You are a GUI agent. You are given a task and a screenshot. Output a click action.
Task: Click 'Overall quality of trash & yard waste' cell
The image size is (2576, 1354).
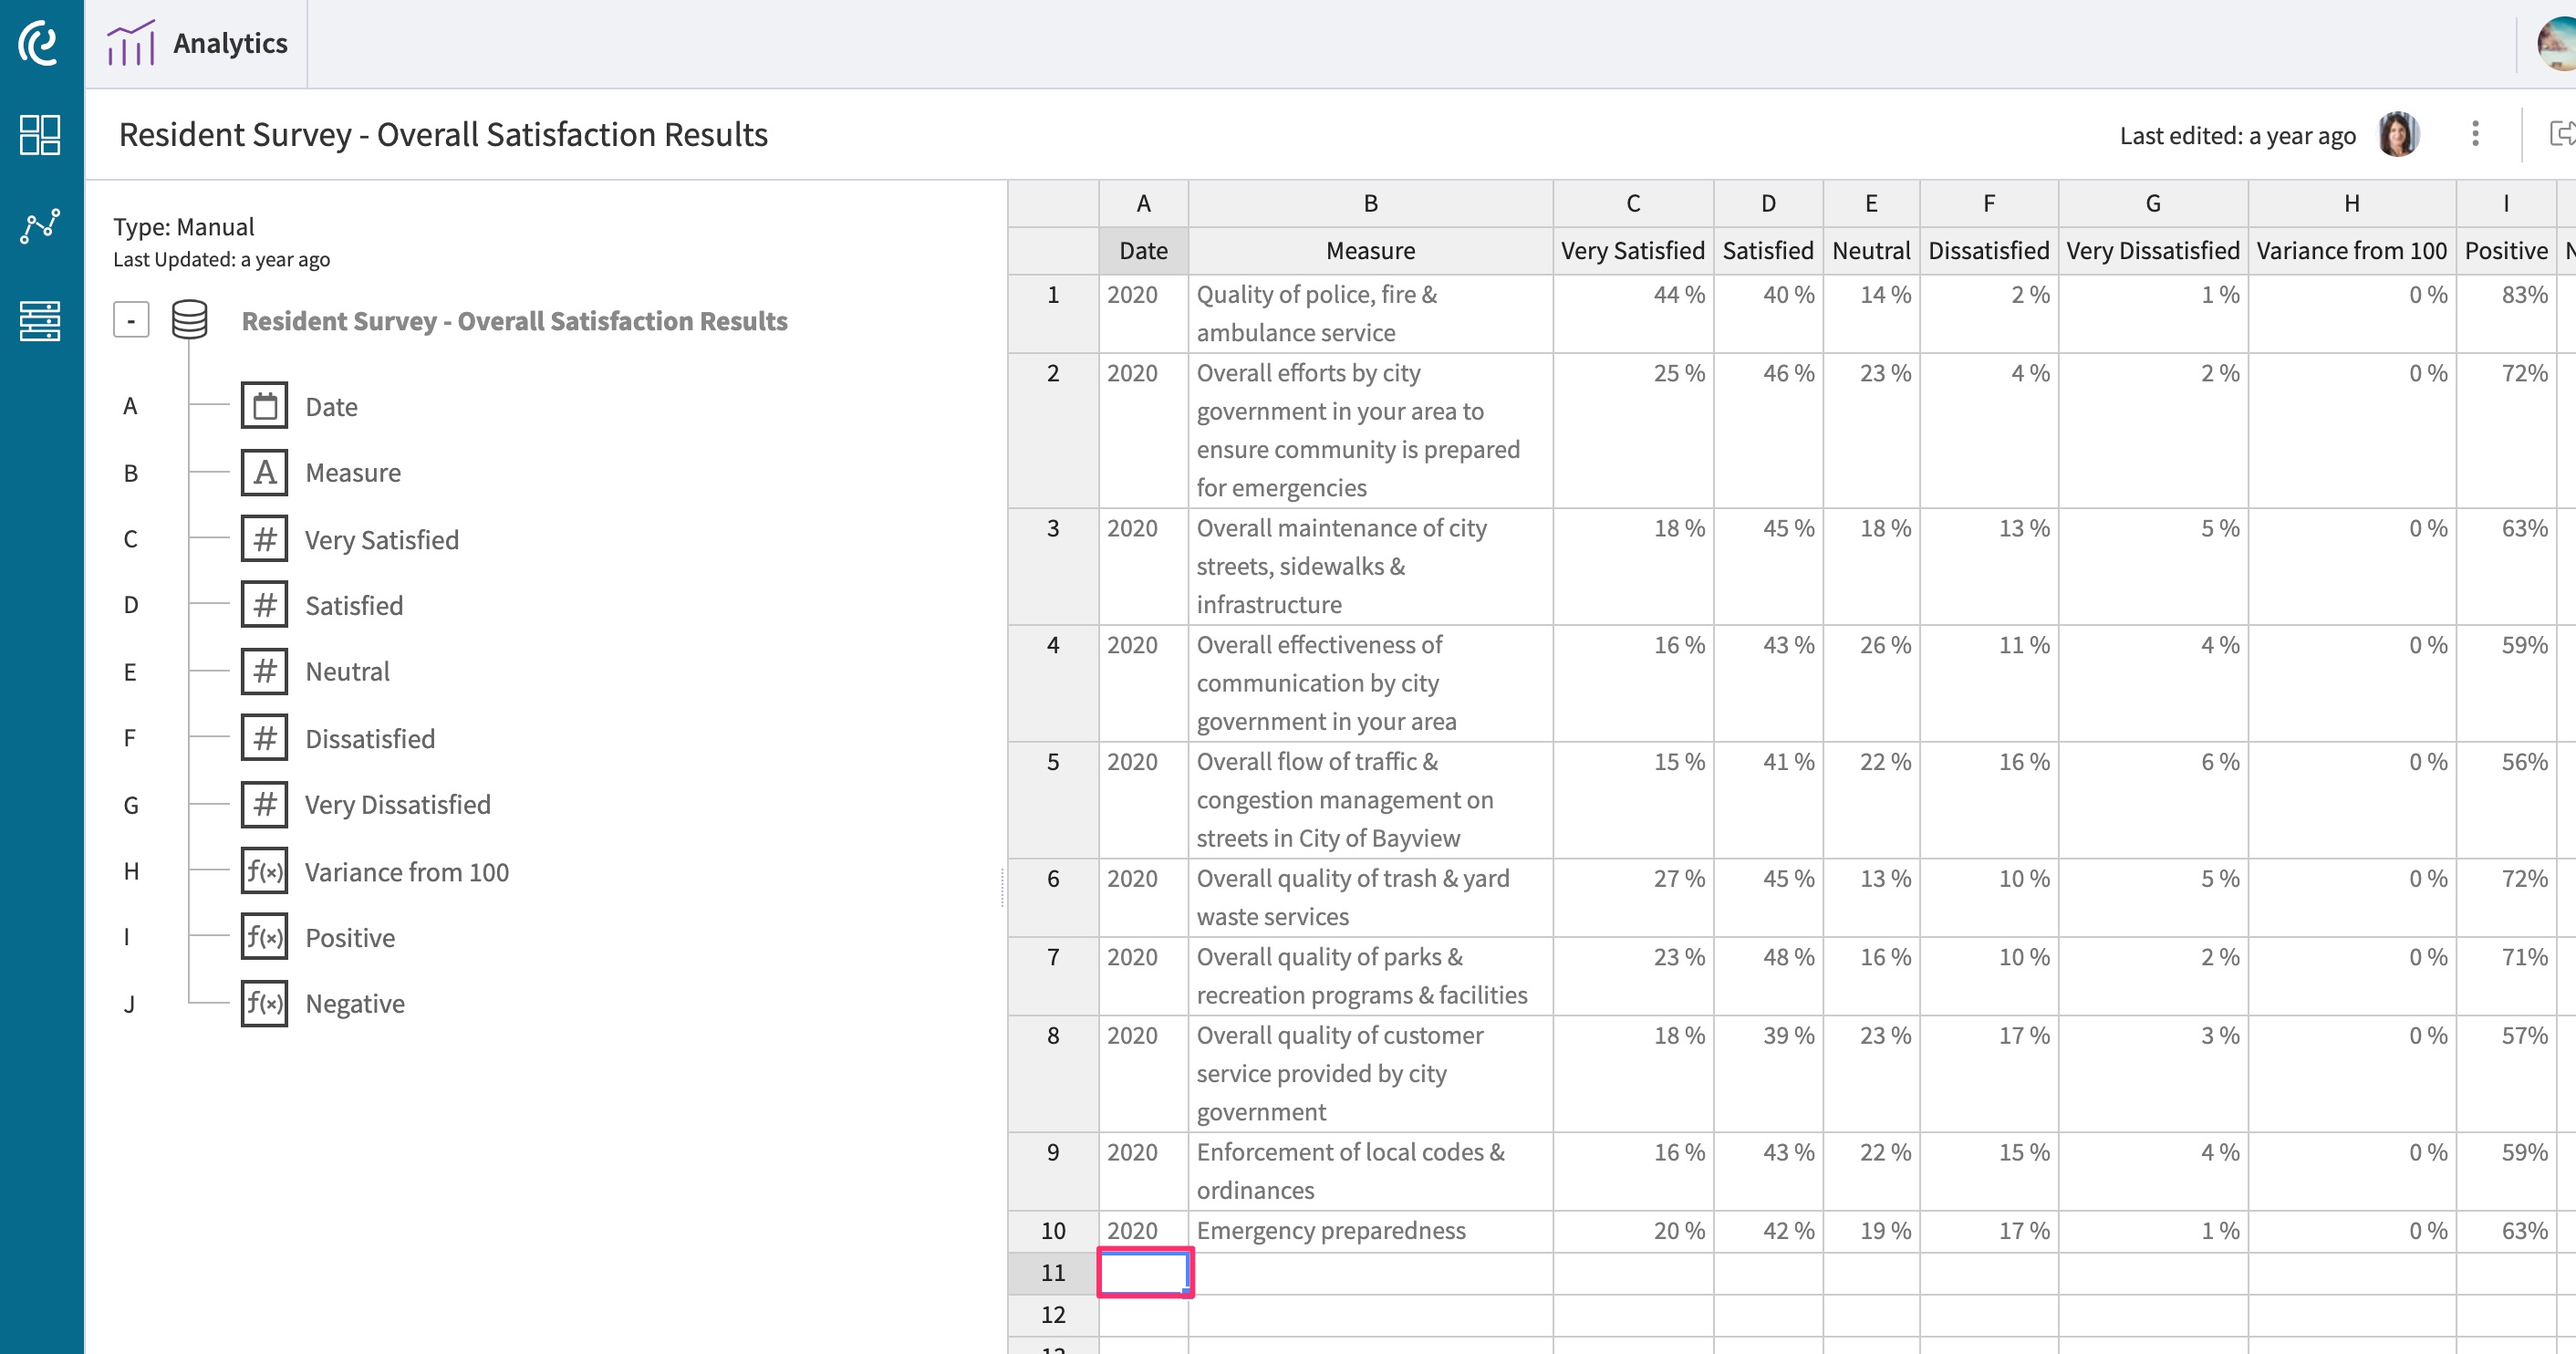click(1370, 897)
